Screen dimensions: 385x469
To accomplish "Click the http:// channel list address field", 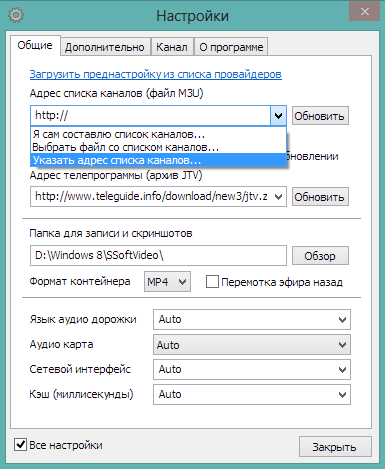I will tap(151, 116).
